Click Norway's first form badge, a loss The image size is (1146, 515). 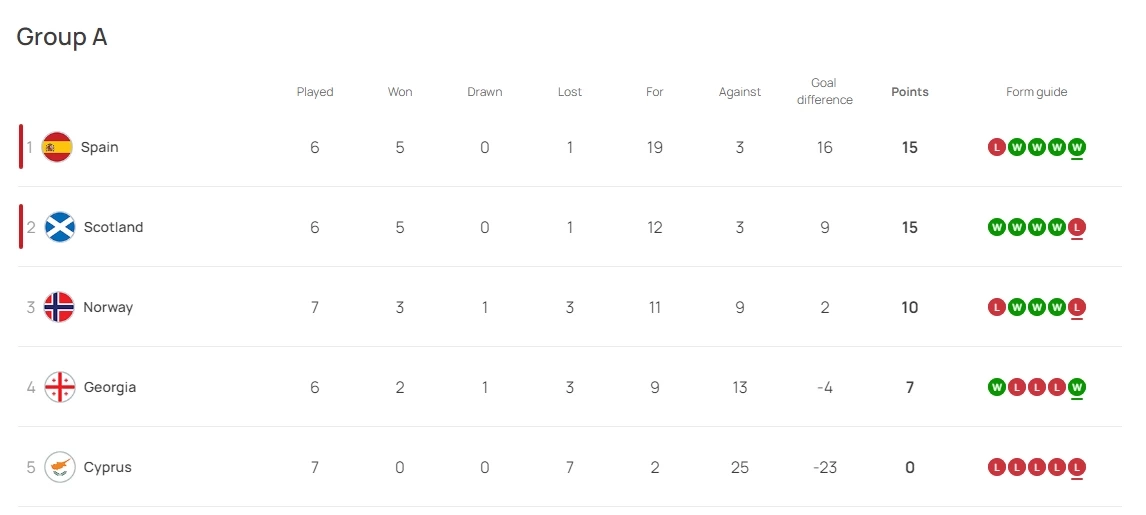pos(996,307)
